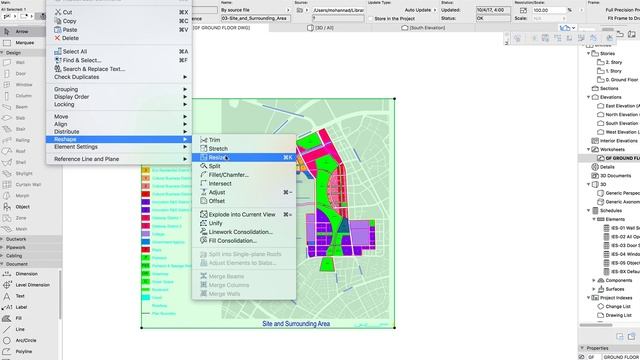Image resolution: width=640 pixels, height=360 pixels.
Task: Click the Skylight tool icon
Action: (x=7, y=173)
